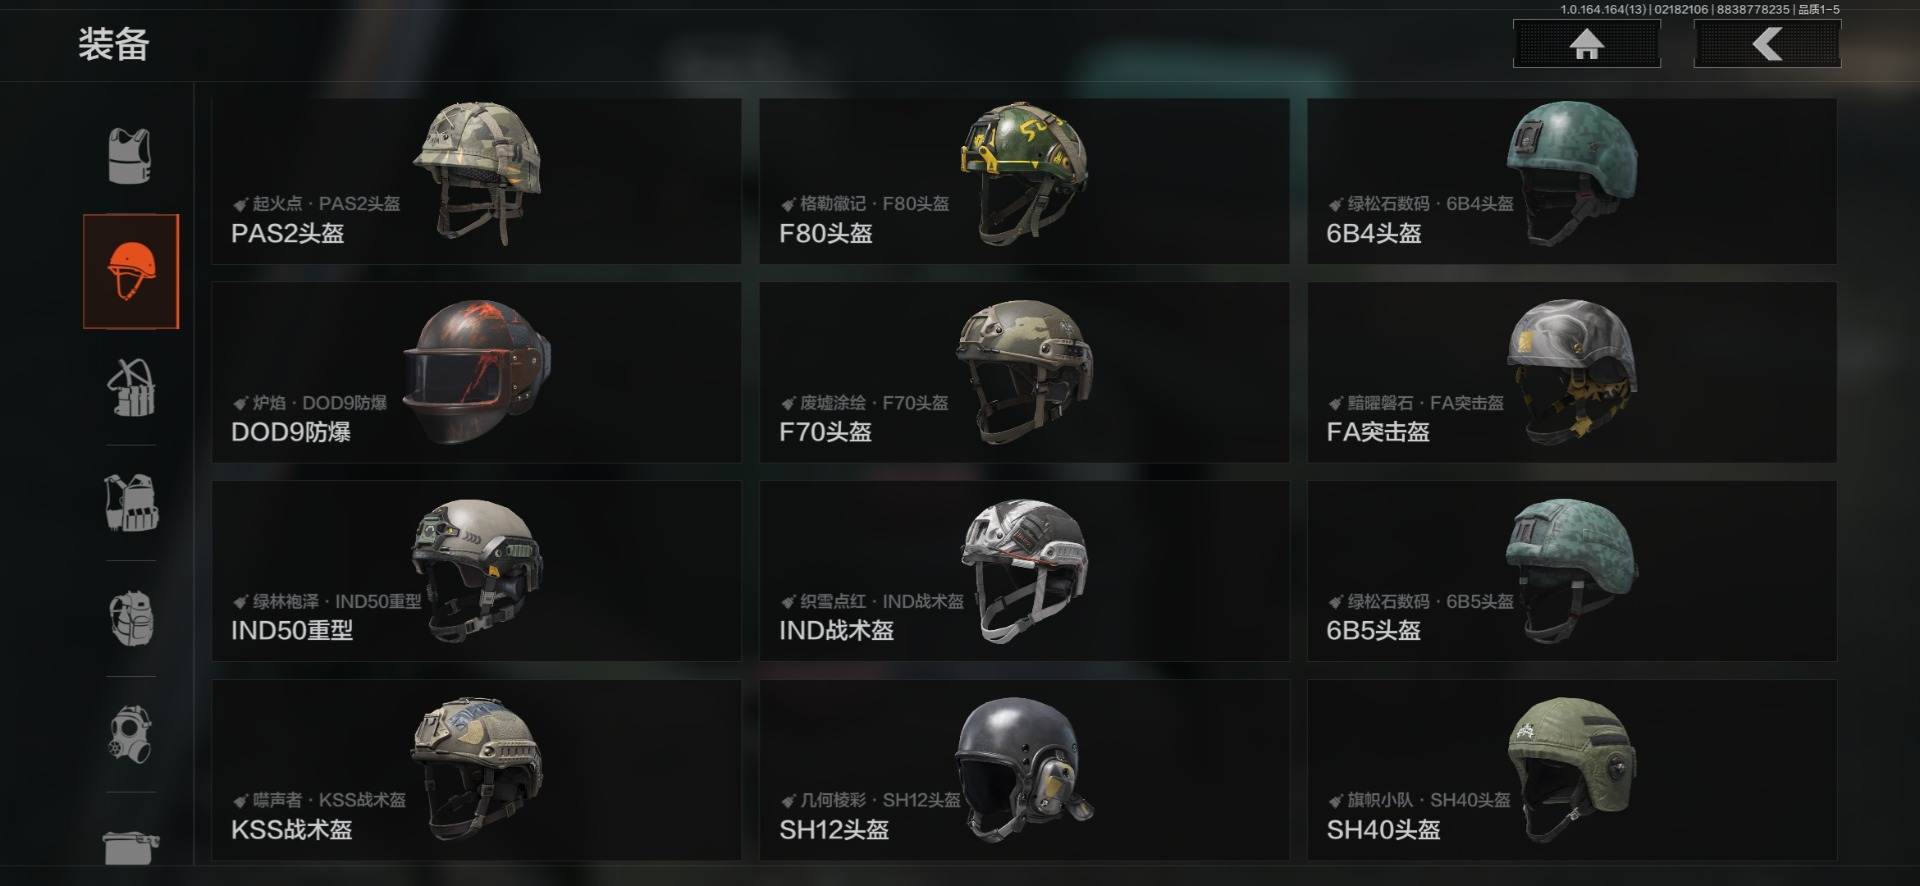Select the F80头盔 helmet card

pyautogui.click(x=1024, y=181)
